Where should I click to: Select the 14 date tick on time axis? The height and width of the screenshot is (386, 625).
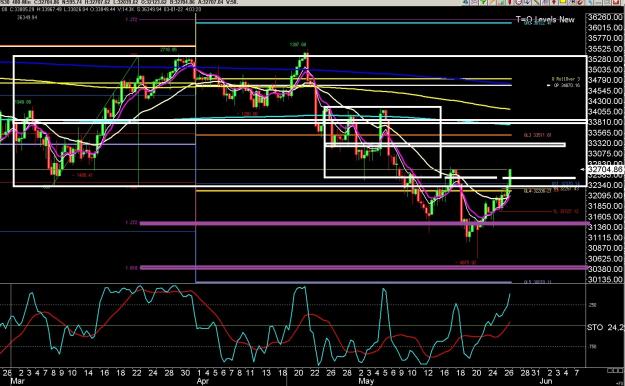(88, 373)
